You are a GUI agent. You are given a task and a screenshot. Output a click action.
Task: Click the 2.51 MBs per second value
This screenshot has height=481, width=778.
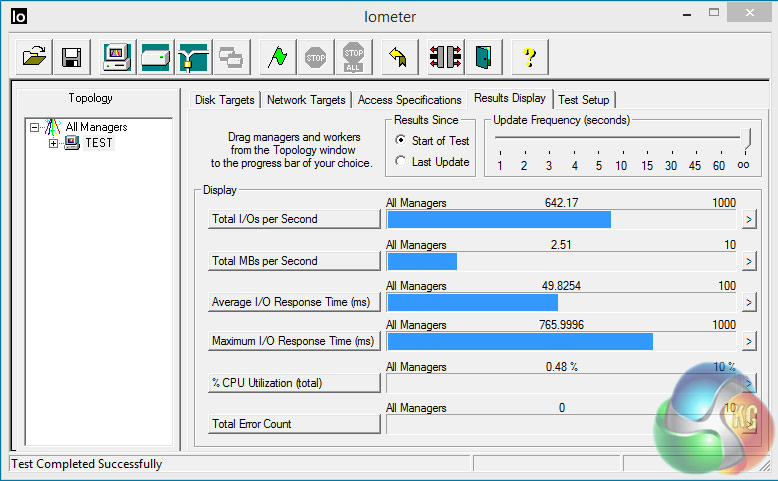[561, 245]
